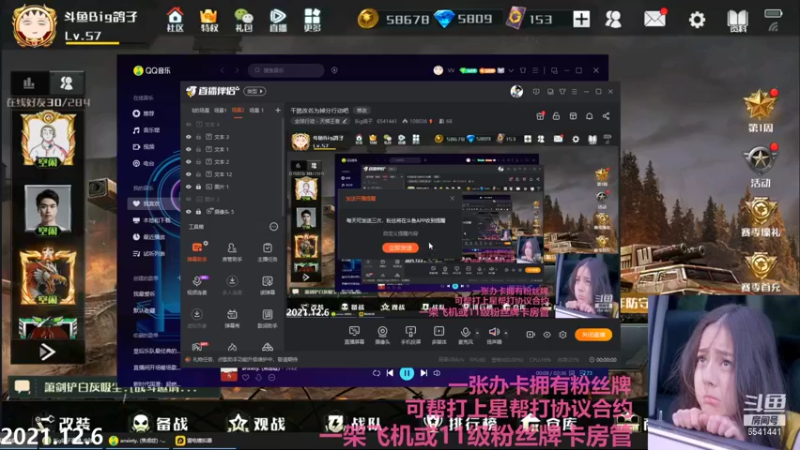This screenshot has width=800, height=450.
Task: Open 房管助手 tool in the toolbox
Action: [232, 252]
